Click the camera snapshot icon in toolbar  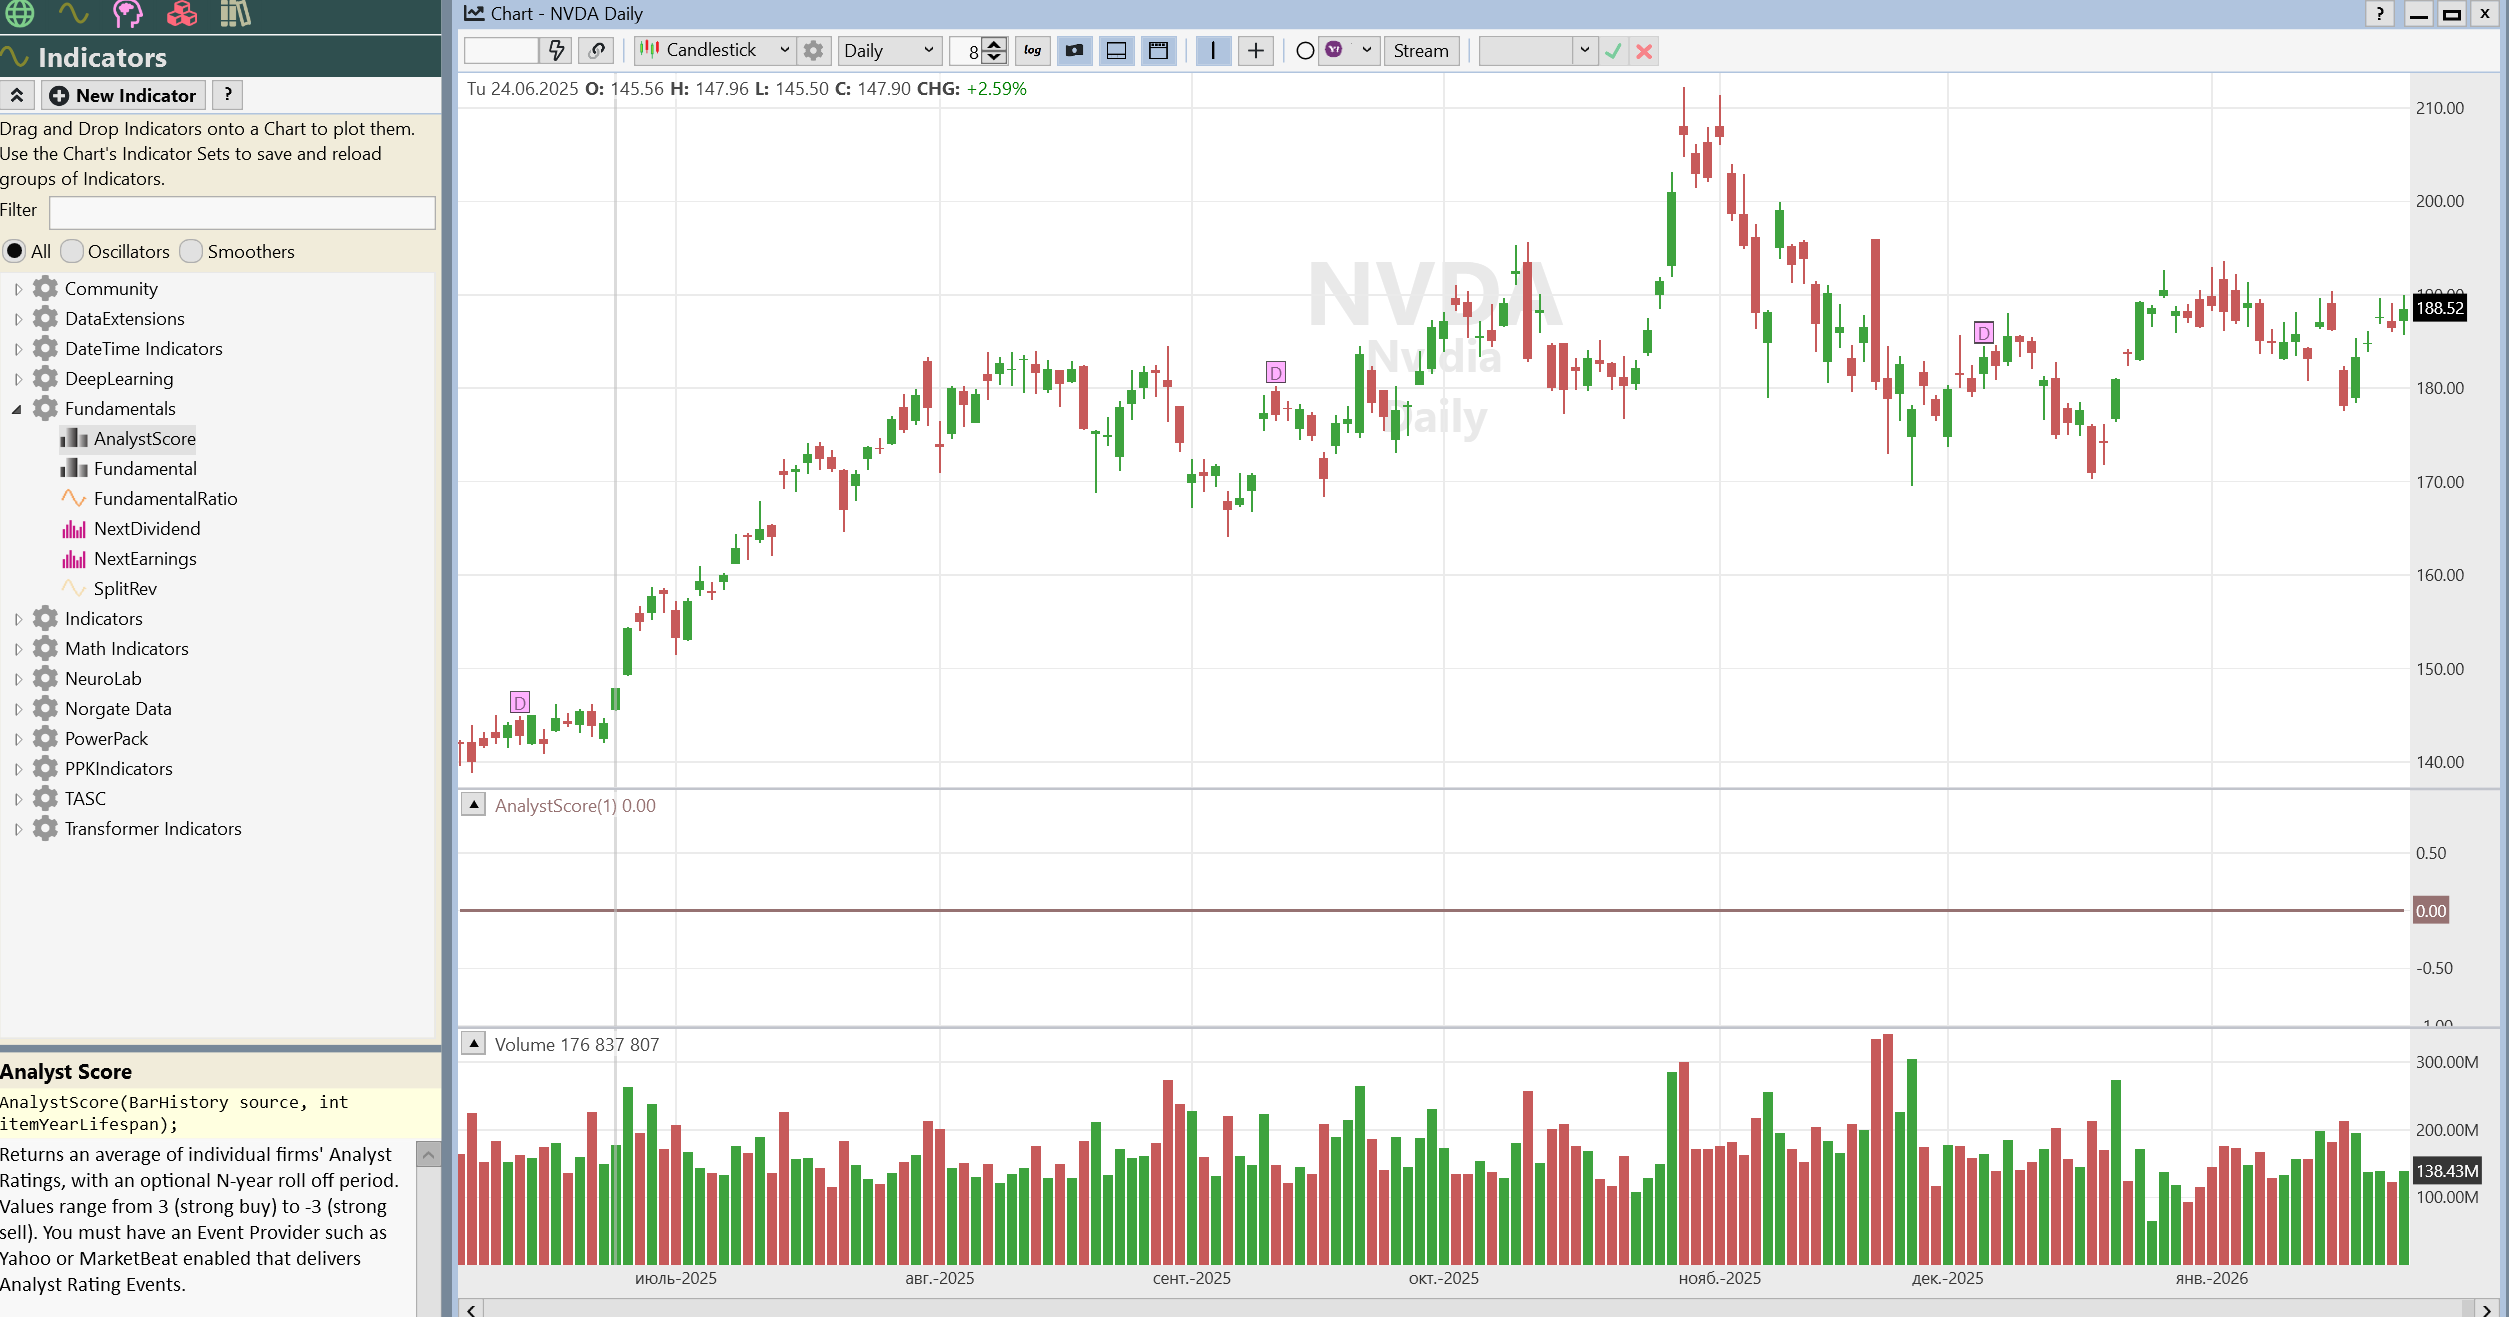coord(1074,51)
